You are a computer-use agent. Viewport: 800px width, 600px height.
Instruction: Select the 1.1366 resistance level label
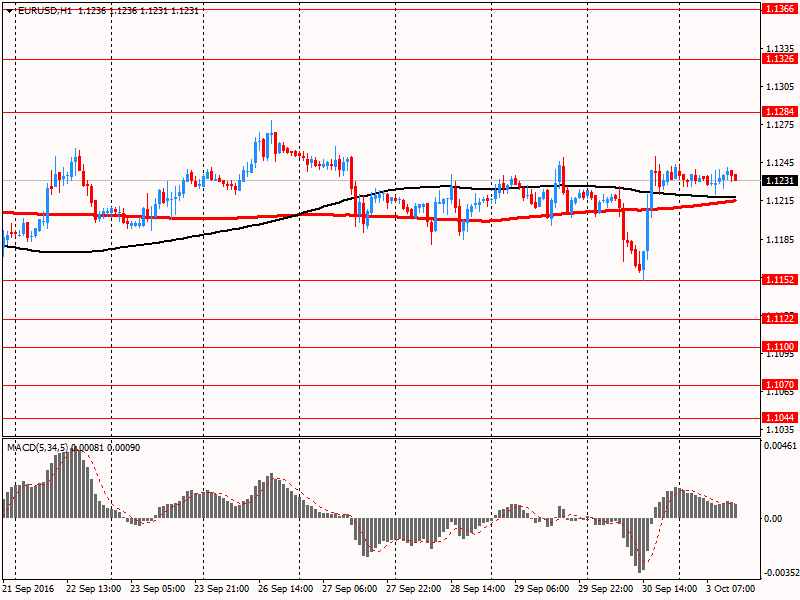780,9
